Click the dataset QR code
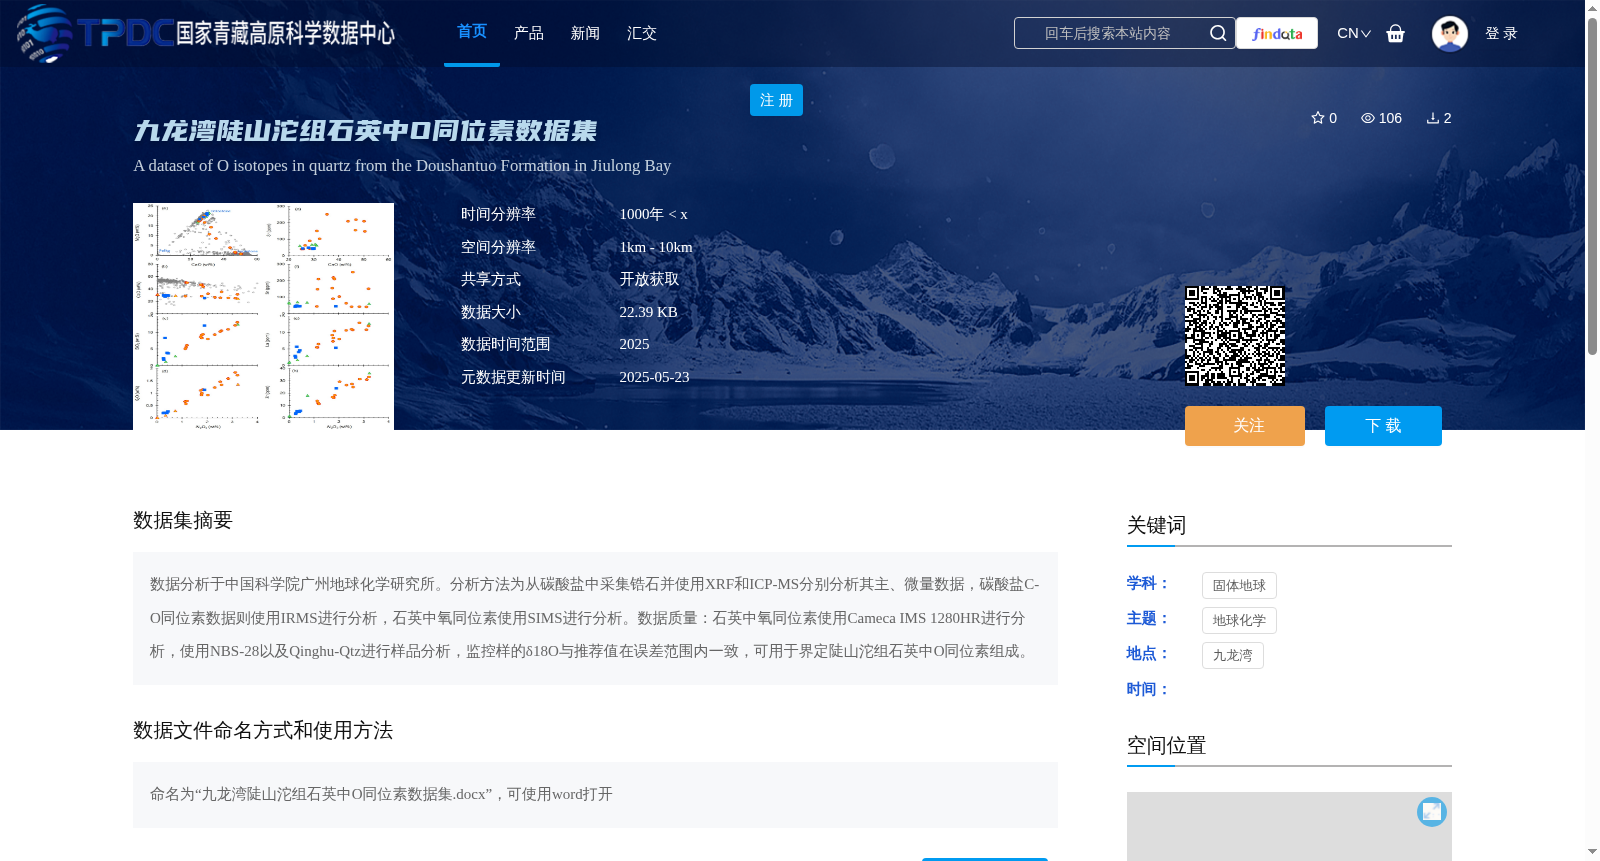1600x861 pixels. (1235, 336)
